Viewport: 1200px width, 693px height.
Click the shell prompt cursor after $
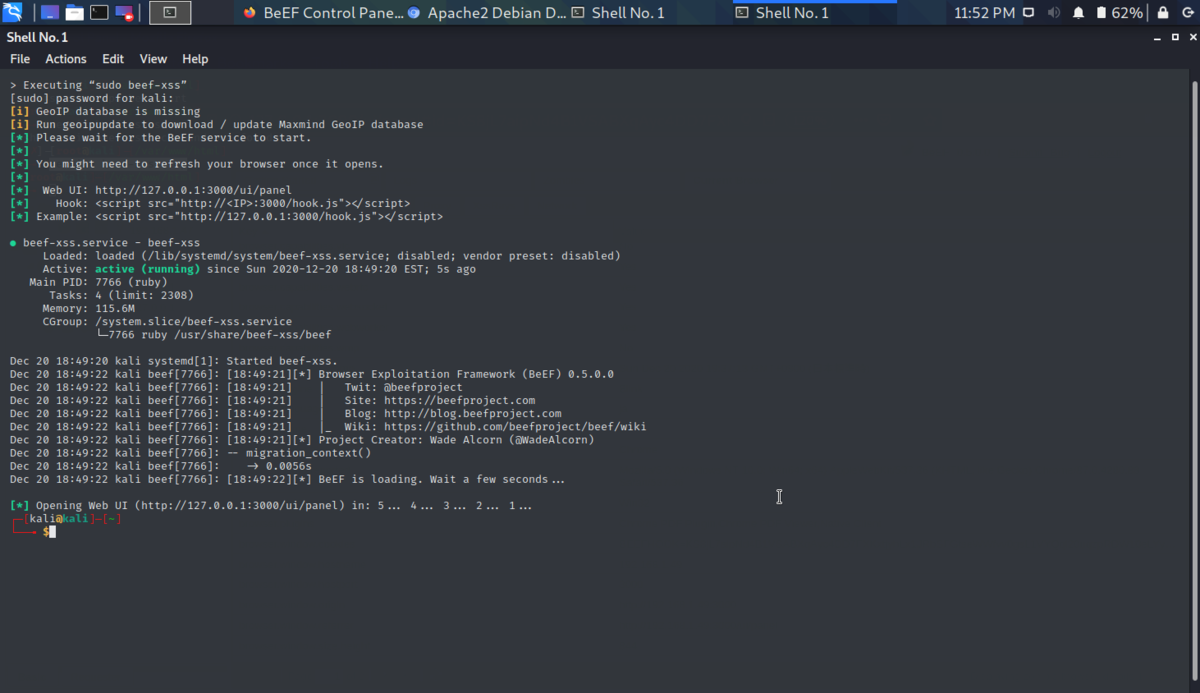pos(52,532)
